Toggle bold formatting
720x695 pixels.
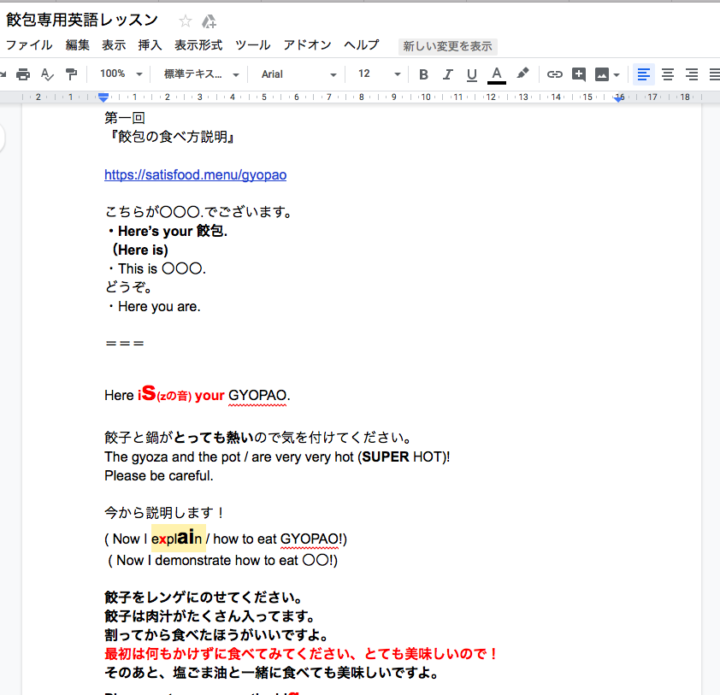click(x=423, y=74)
